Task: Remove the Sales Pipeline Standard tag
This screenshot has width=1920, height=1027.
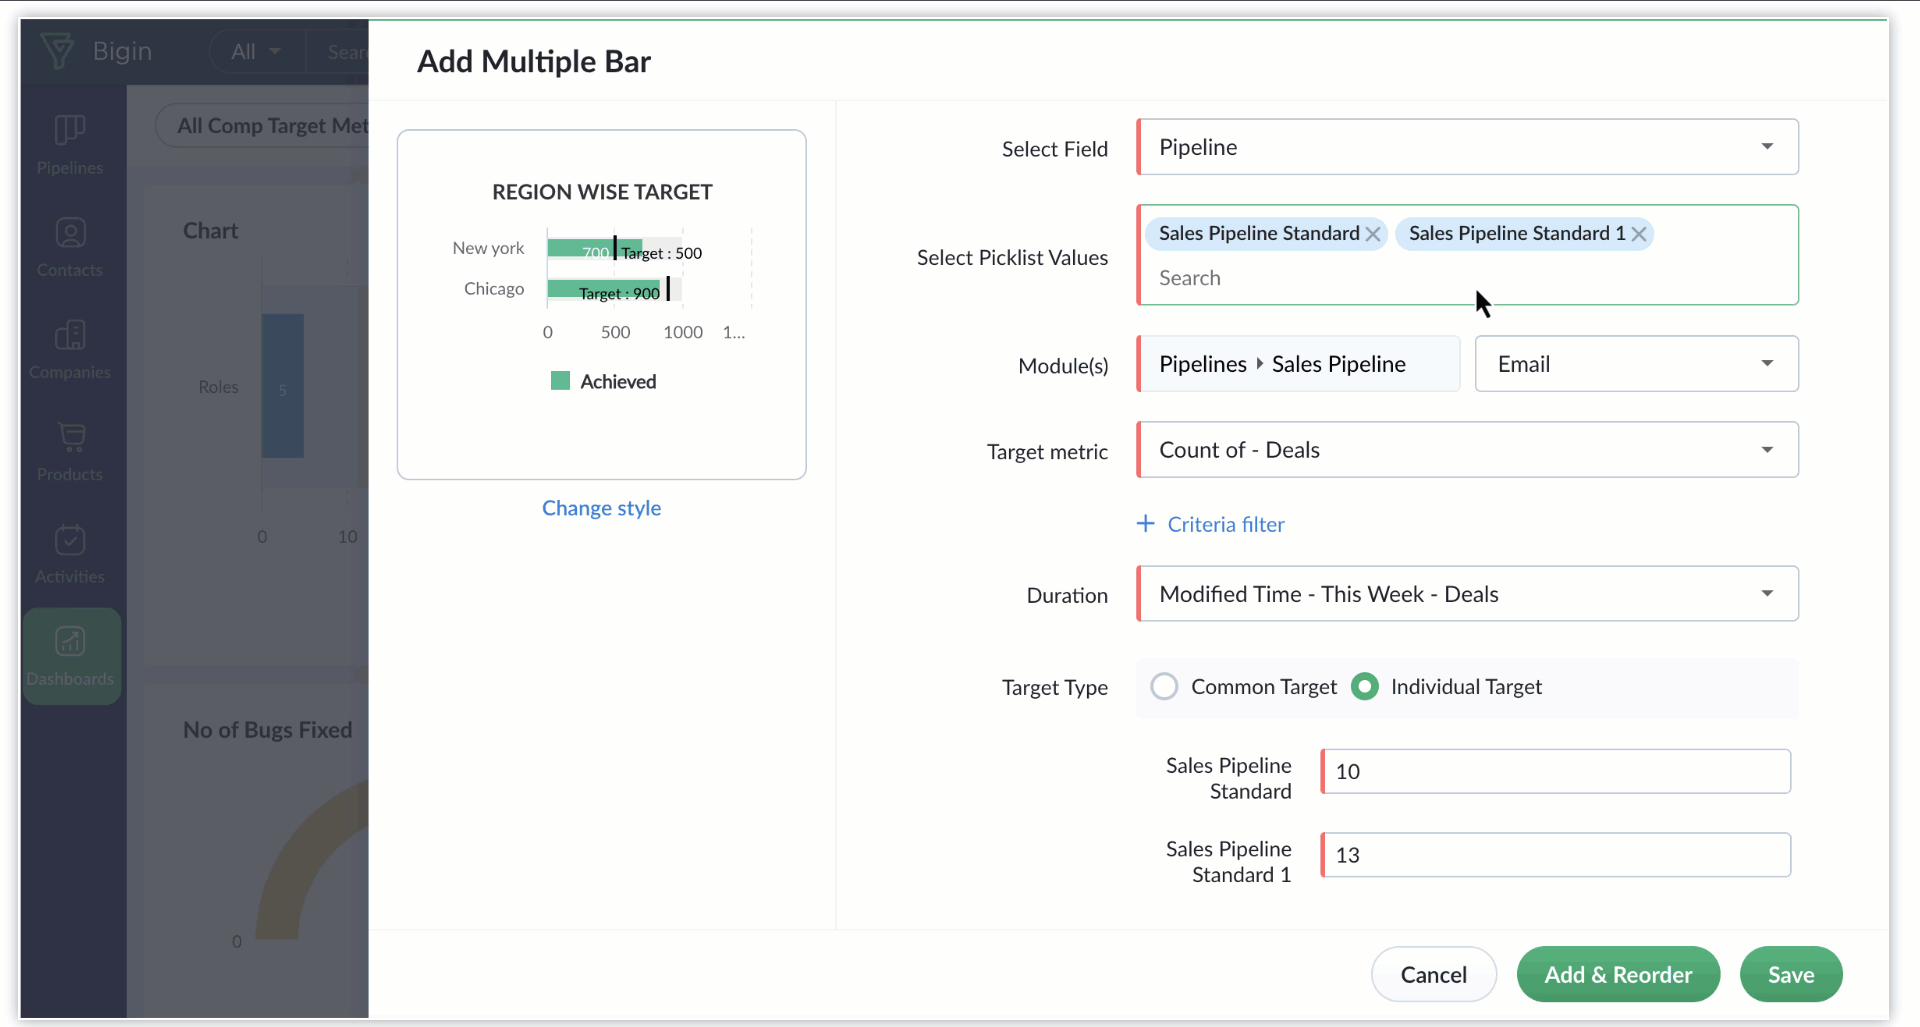Action: click(x=1373, y=234)
